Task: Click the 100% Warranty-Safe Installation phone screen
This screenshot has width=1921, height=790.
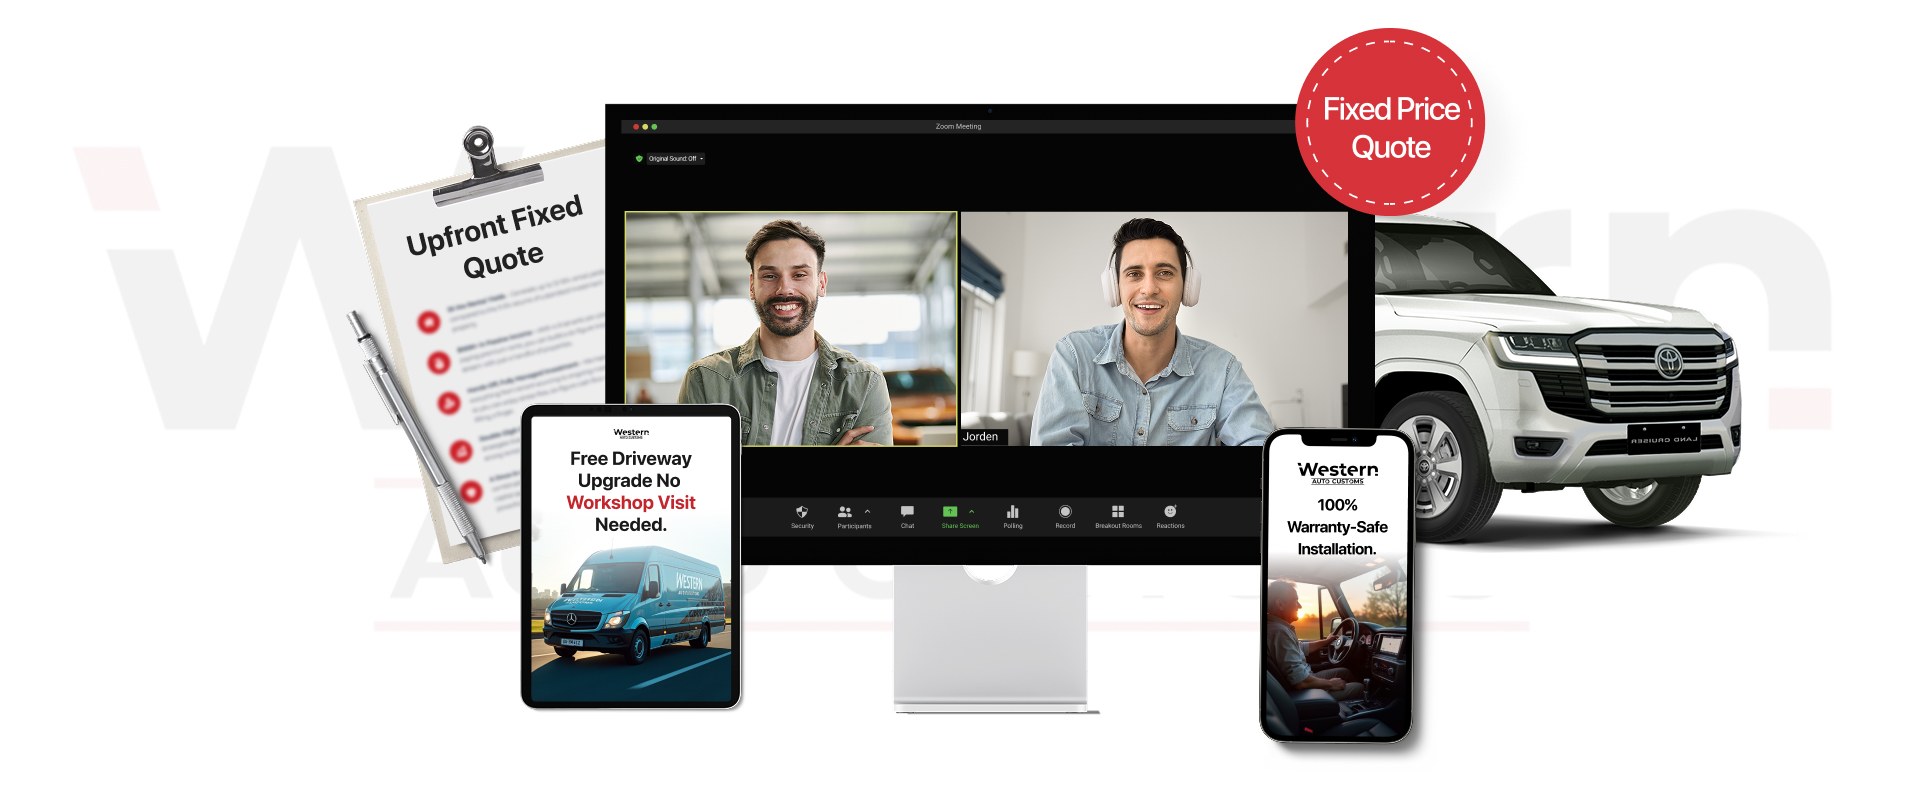Action: click(x=1337, y=590)
